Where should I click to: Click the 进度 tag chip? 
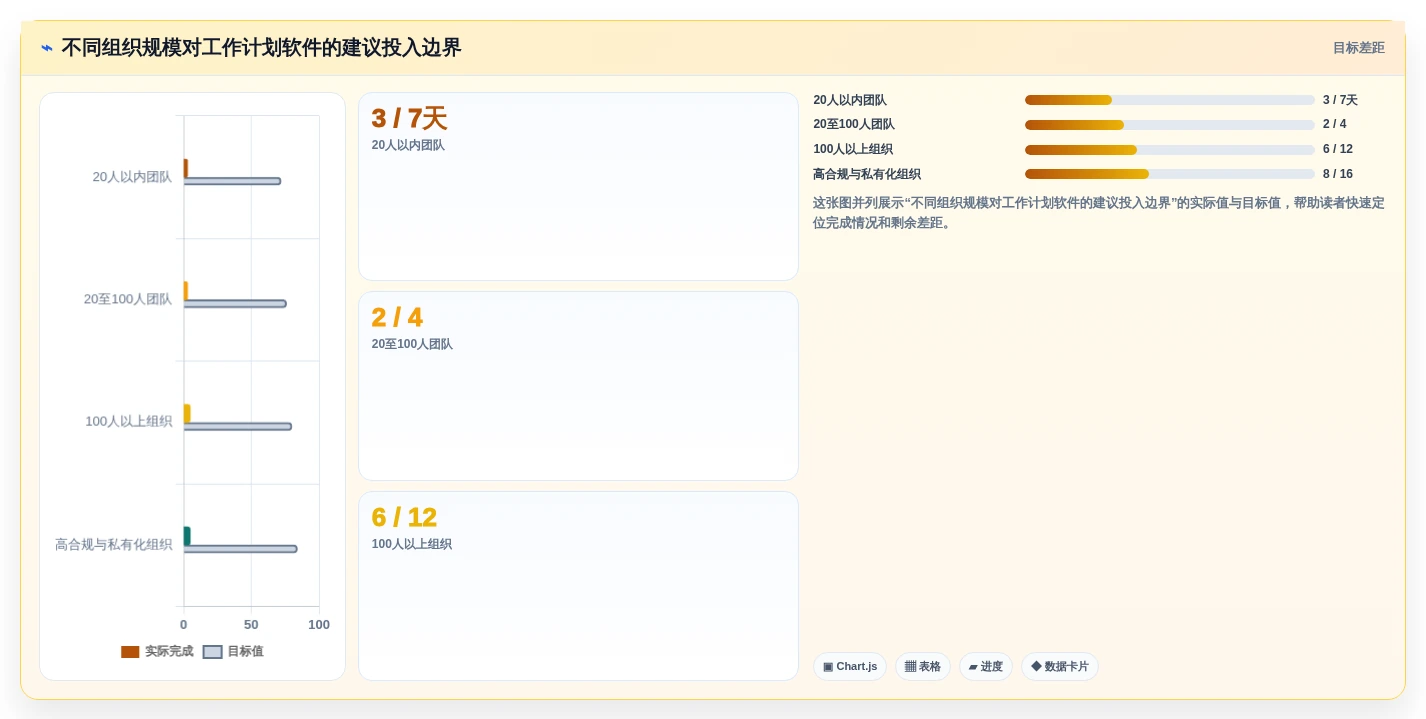986,667
